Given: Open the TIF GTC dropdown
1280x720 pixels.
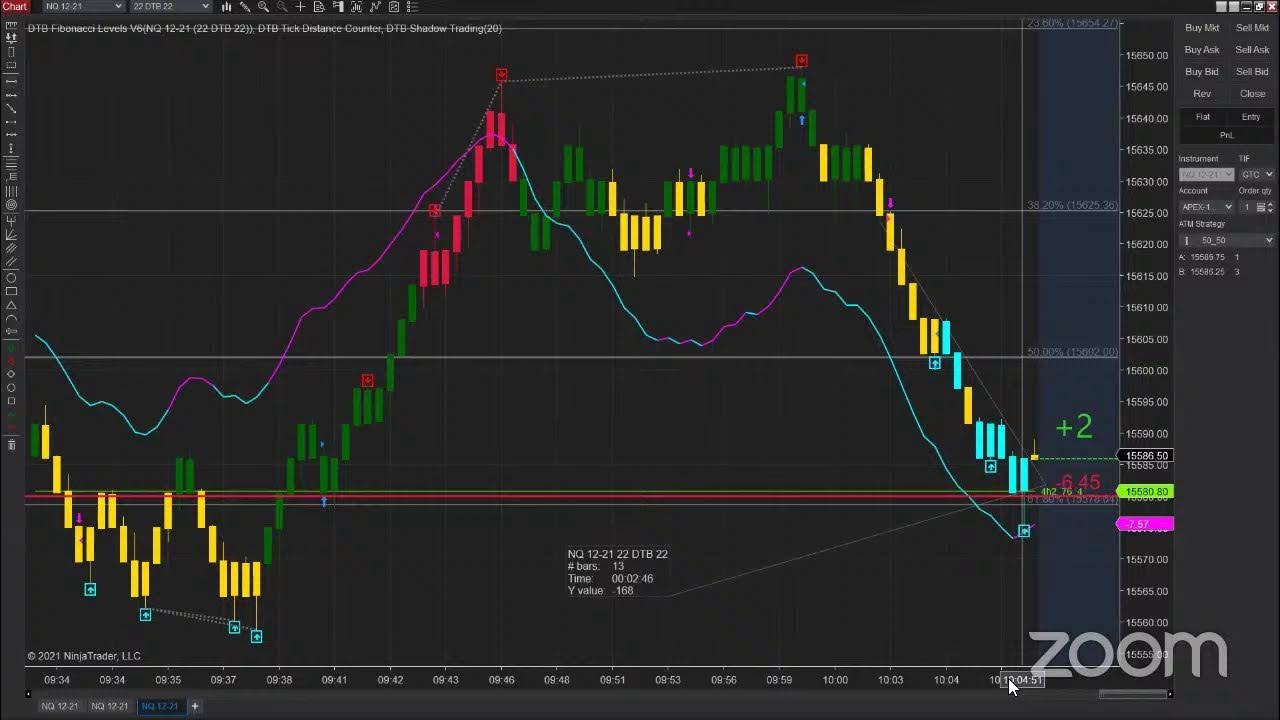Looking at the screenshot, I should [1257, 174].
